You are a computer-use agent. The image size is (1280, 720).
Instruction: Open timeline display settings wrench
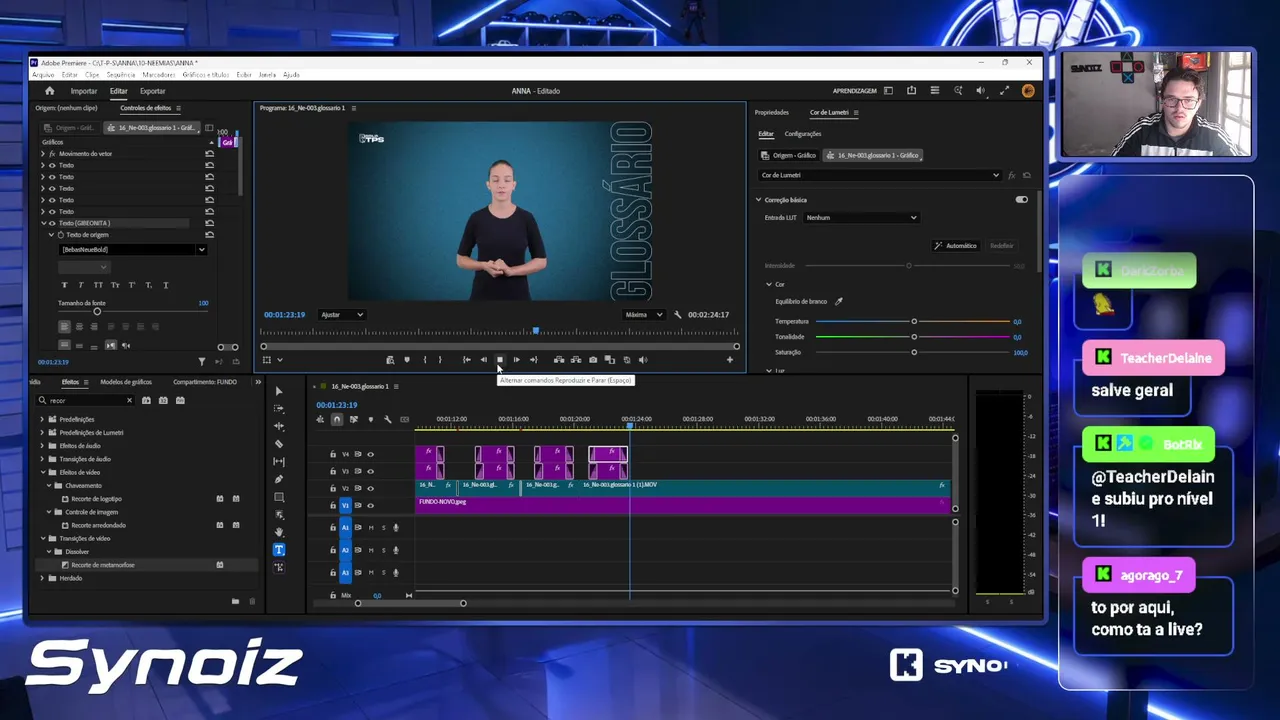pyautogui.click(x=388, y=420)
